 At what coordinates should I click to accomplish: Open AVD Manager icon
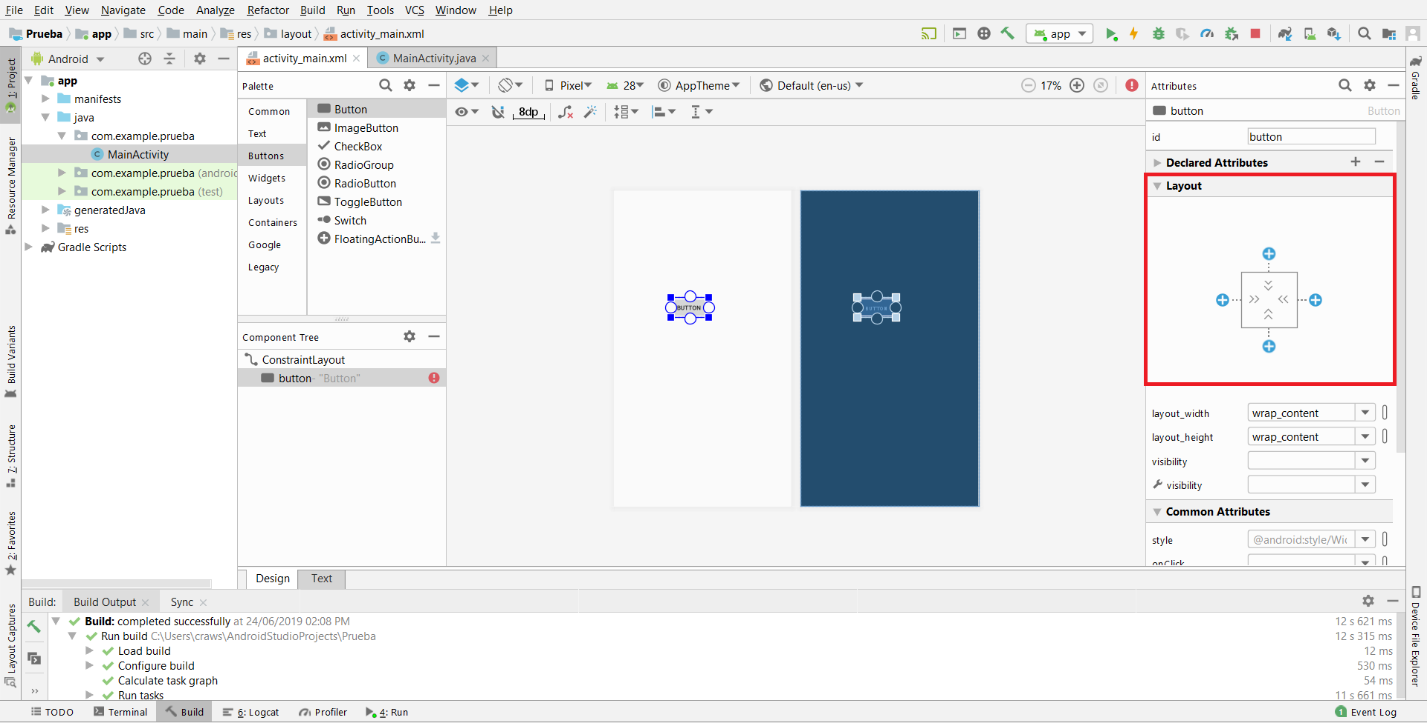coord(1309,33)
